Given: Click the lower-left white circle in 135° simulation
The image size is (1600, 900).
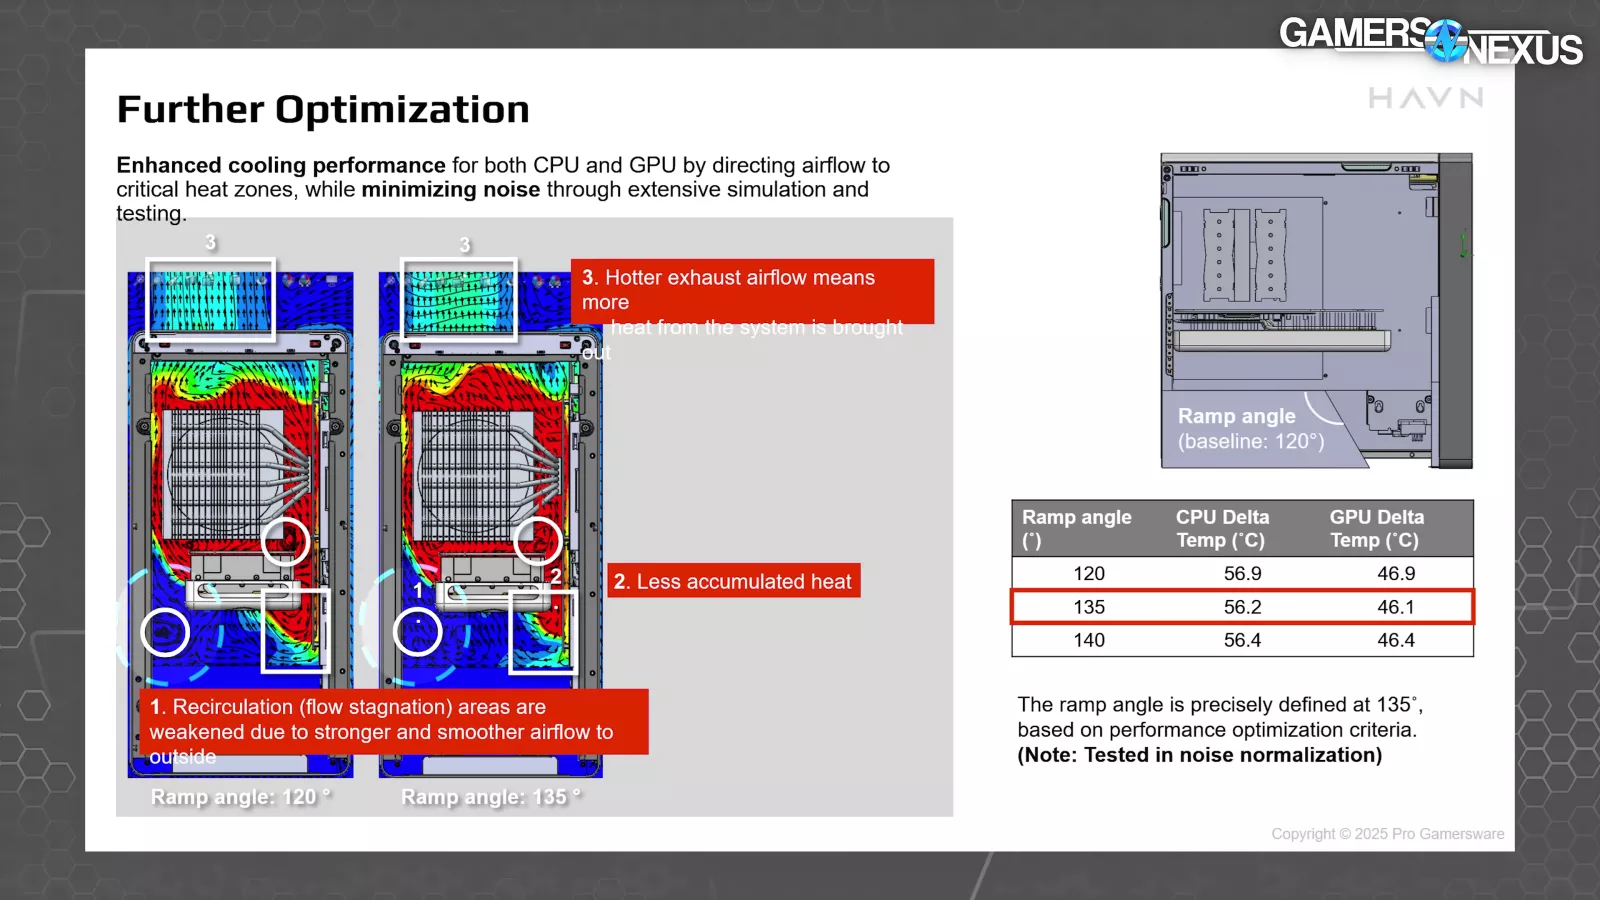Looking at the screenshot, I should [417, 632].
